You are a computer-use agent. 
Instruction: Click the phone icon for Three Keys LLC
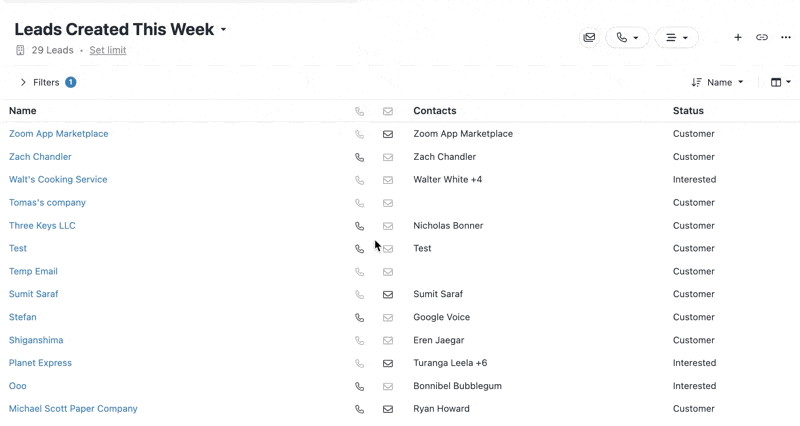(x=360, y=226)
